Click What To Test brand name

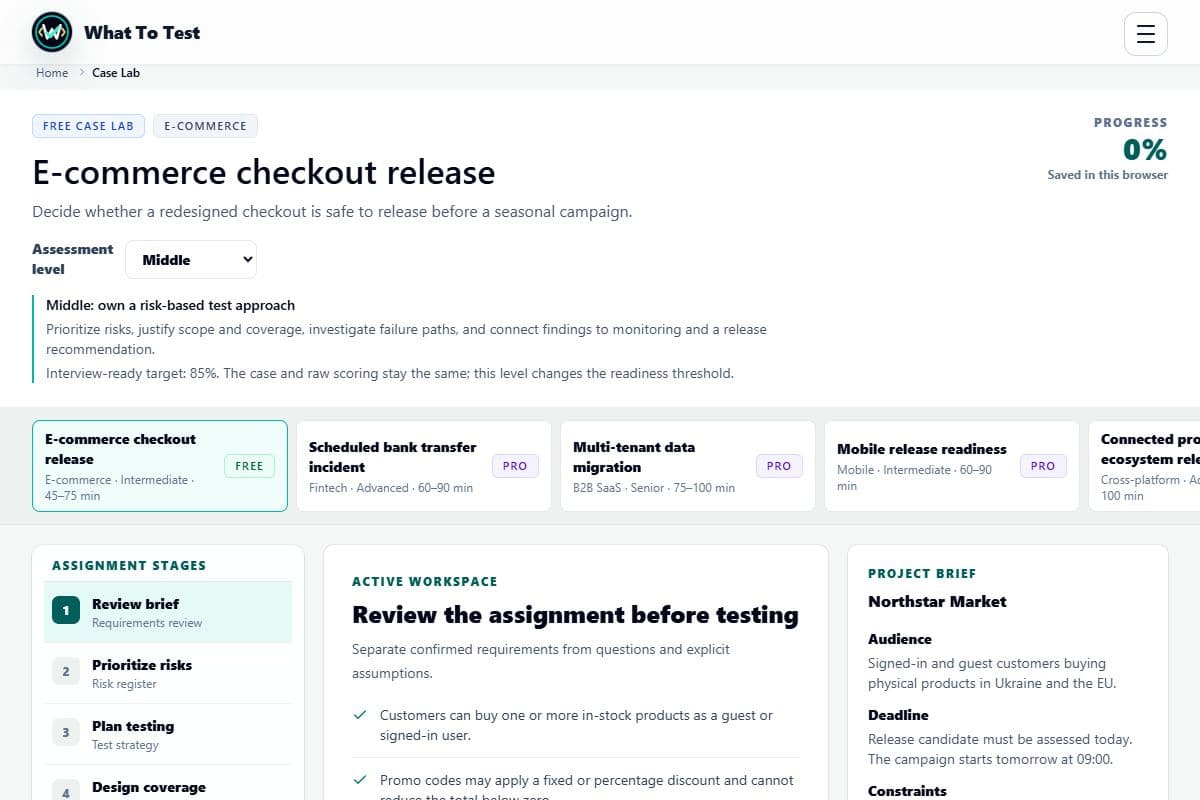[142, 32]
